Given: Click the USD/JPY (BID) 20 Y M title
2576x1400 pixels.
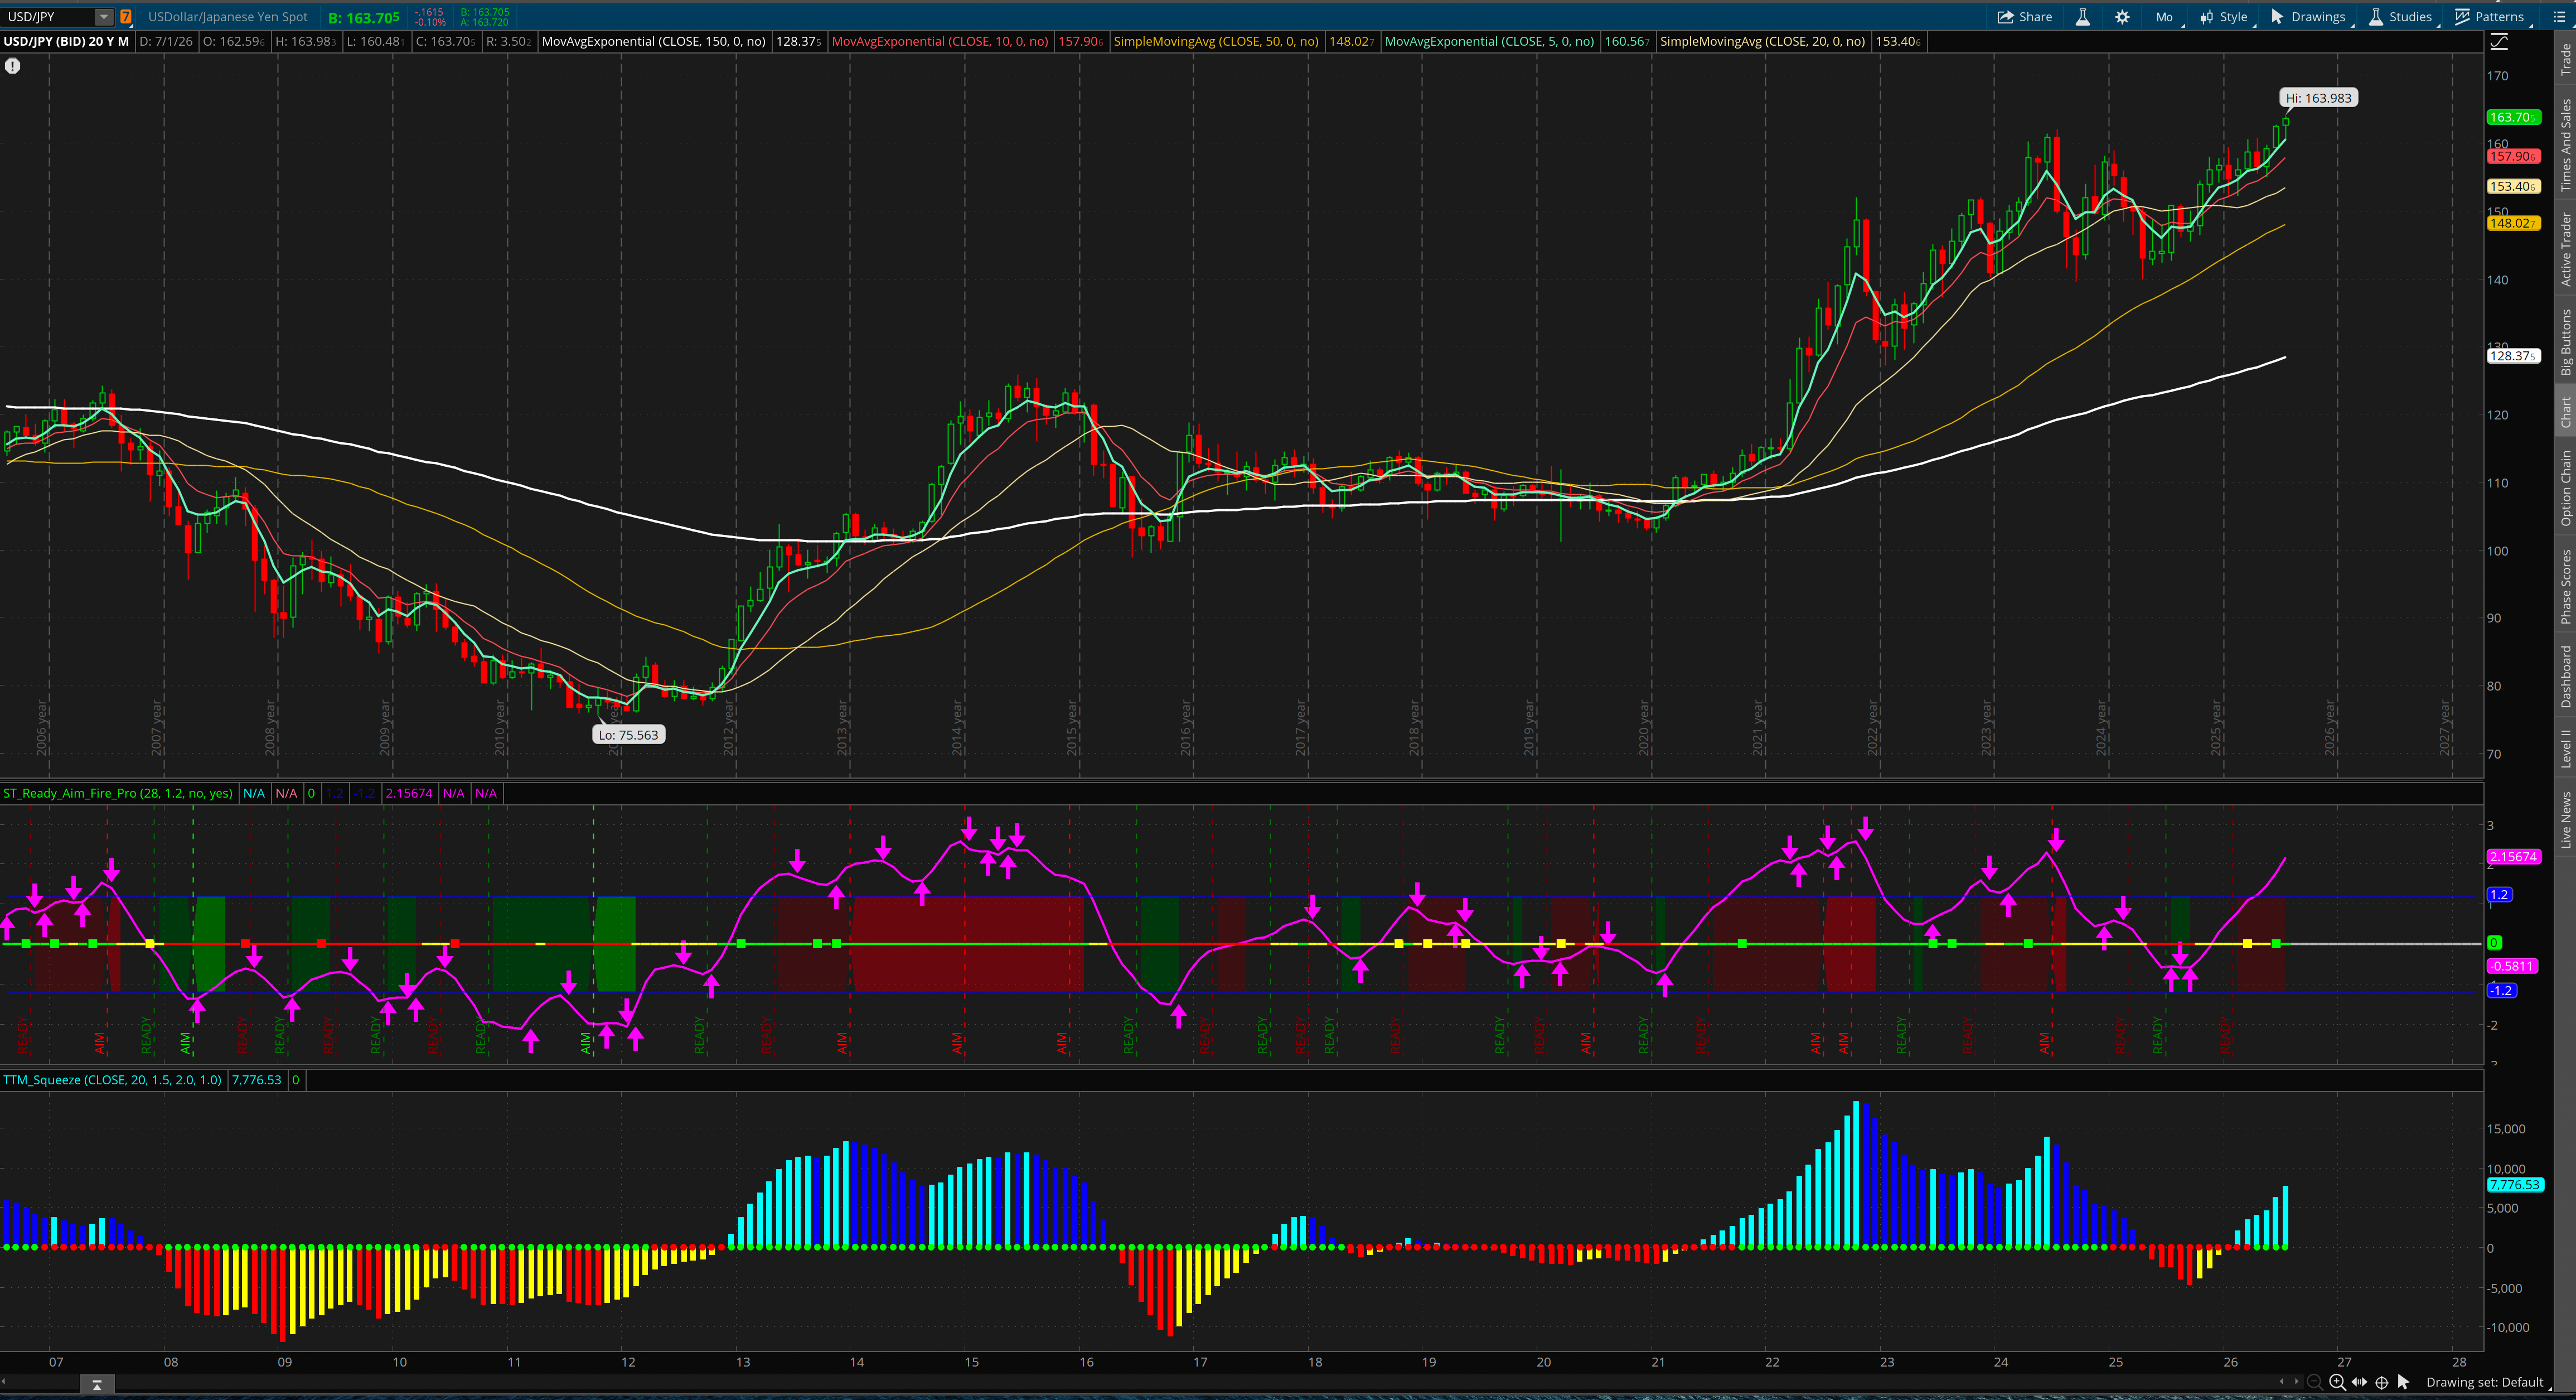Looking at the screenshot, I should (x=66, y=42).
